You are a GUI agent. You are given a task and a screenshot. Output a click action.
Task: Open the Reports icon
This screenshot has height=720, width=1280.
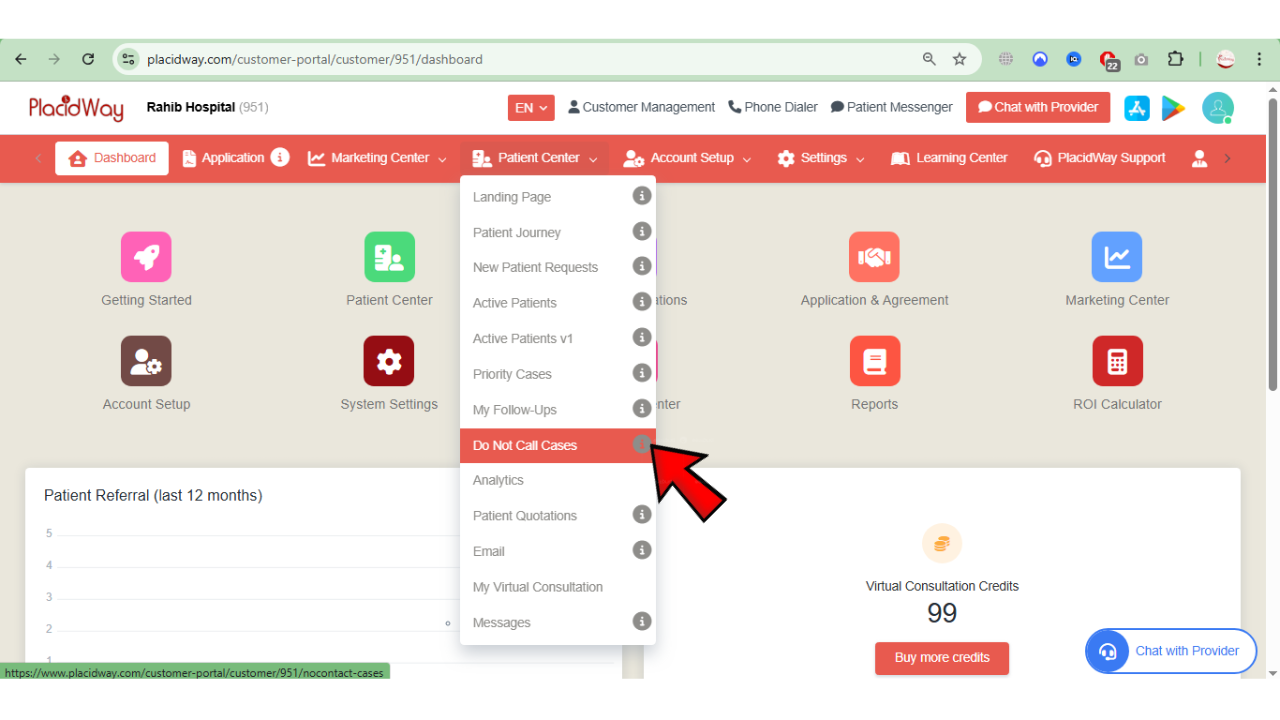874,360
